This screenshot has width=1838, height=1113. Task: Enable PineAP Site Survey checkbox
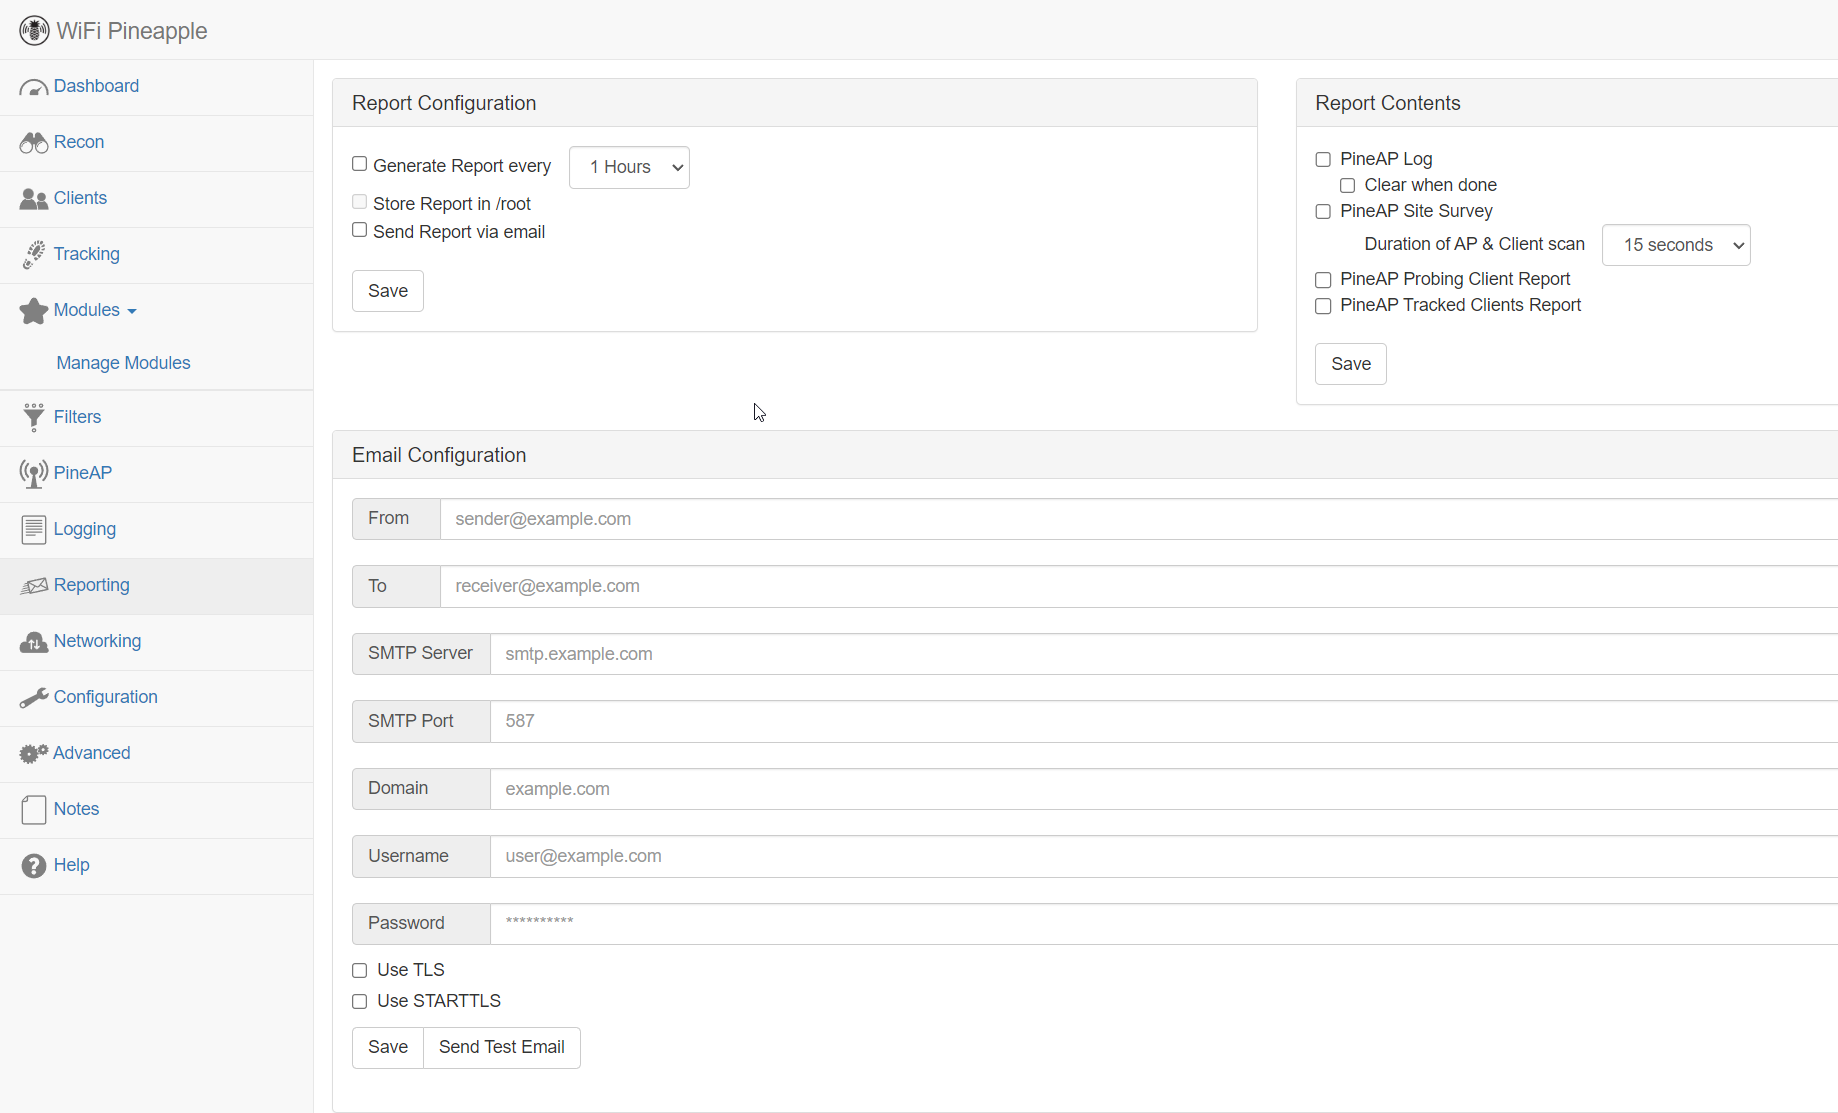coord(1323,211)
